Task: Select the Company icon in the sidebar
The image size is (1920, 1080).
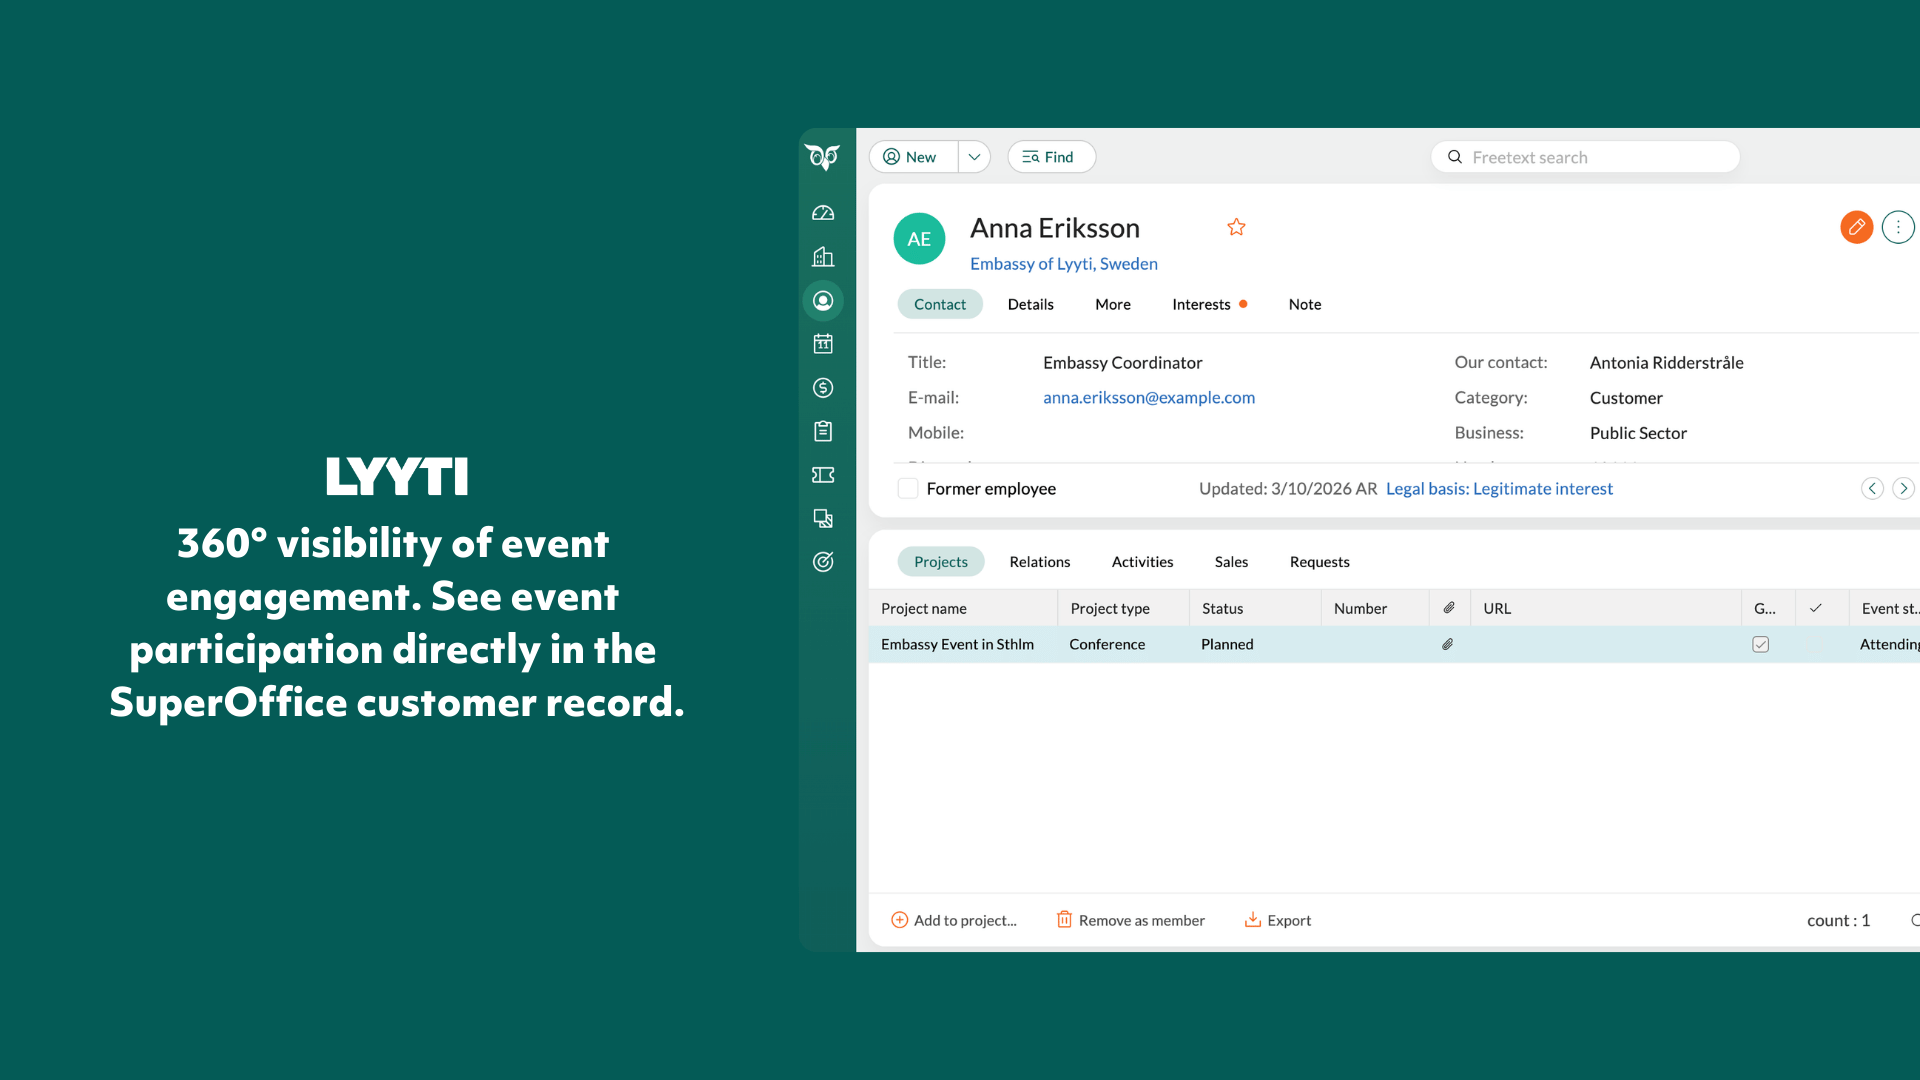Action: 823,256
